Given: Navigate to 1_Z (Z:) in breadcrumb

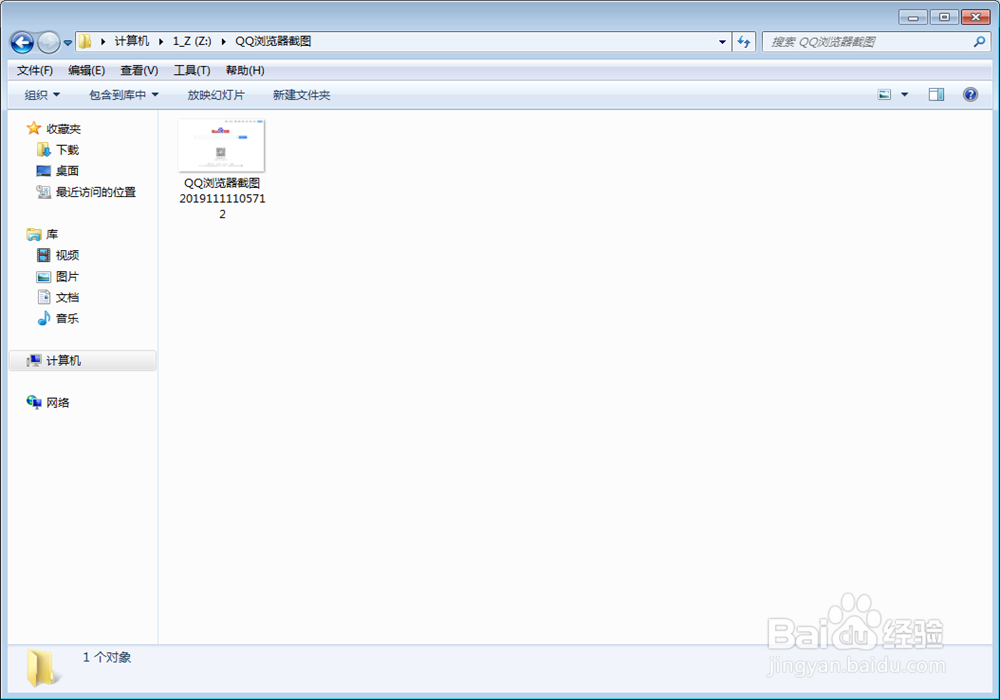Looking at the screenshot, I should coord(192,41).
